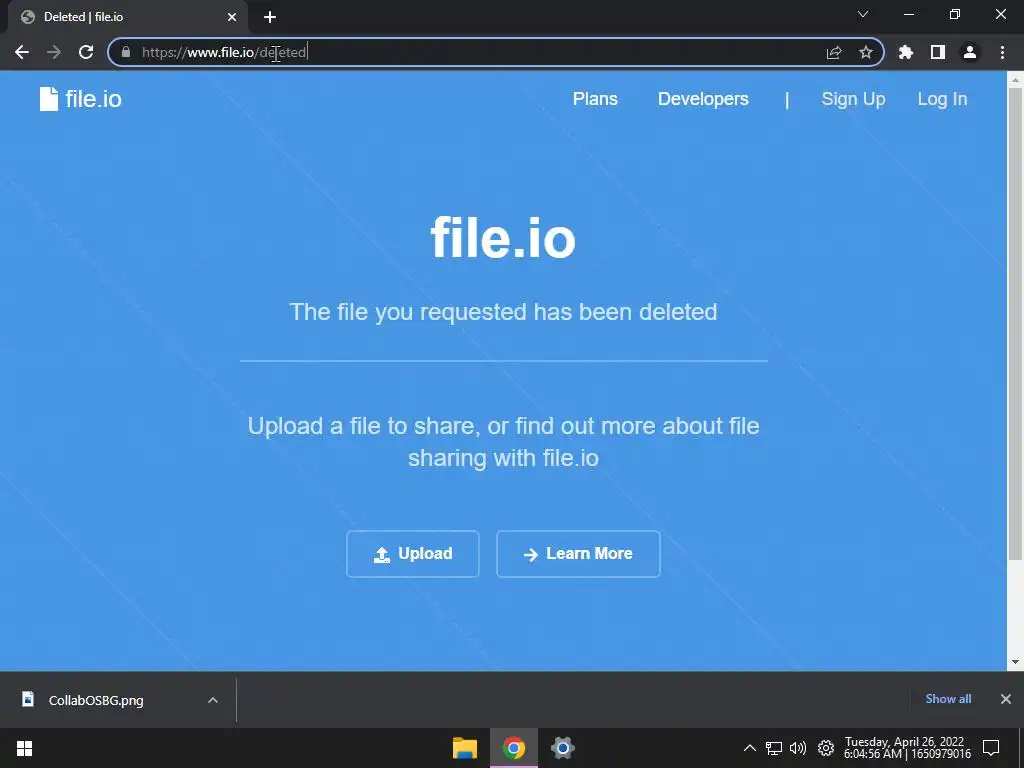View site info via padlock icon
The height and width of the screenshot is (768, 1024).
[x=126, y=52]
